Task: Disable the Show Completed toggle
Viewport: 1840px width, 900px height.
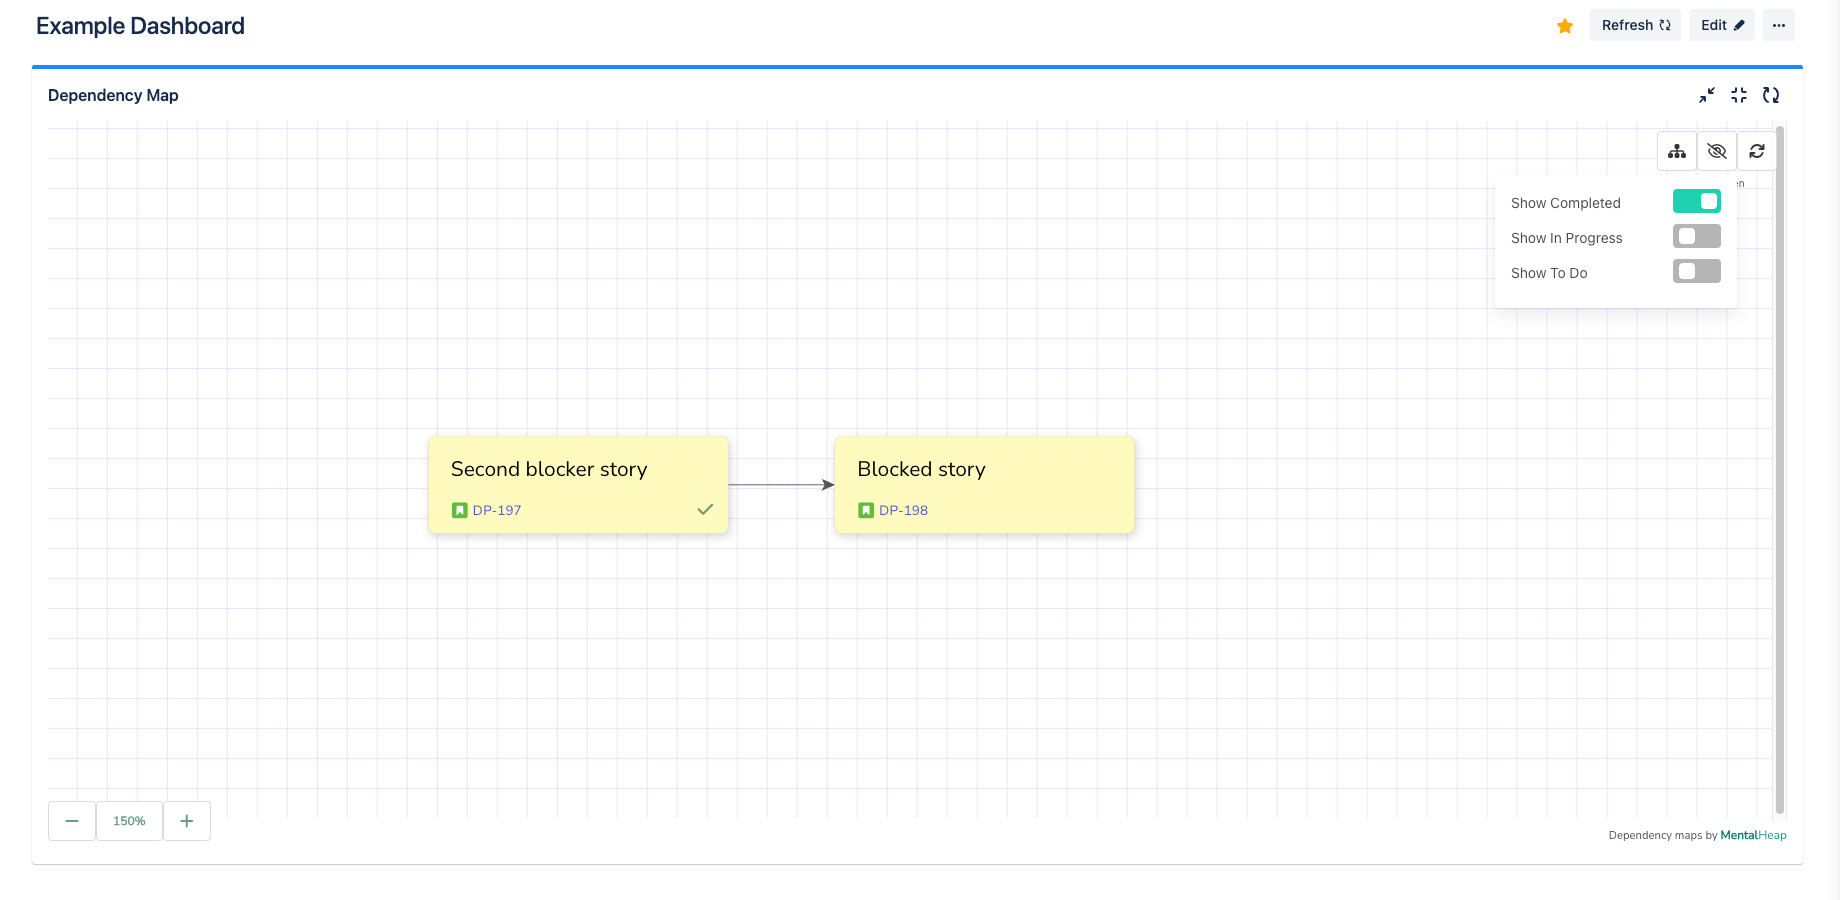Action: pyautogui.click(x=1697, y=201)
